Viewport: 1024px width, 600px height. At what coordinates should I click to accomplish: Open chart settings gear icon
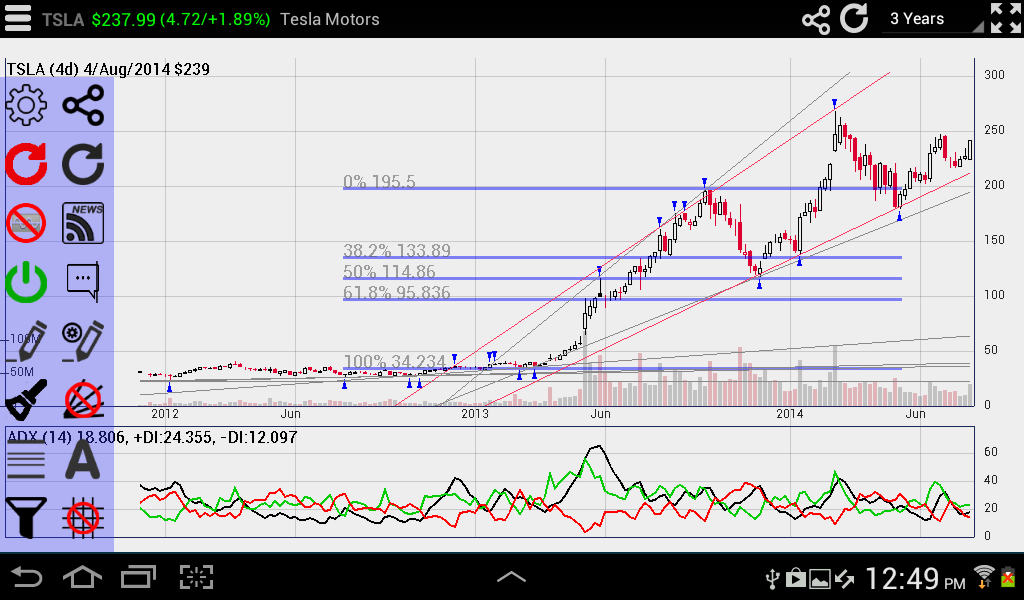(x=26, y=104)
